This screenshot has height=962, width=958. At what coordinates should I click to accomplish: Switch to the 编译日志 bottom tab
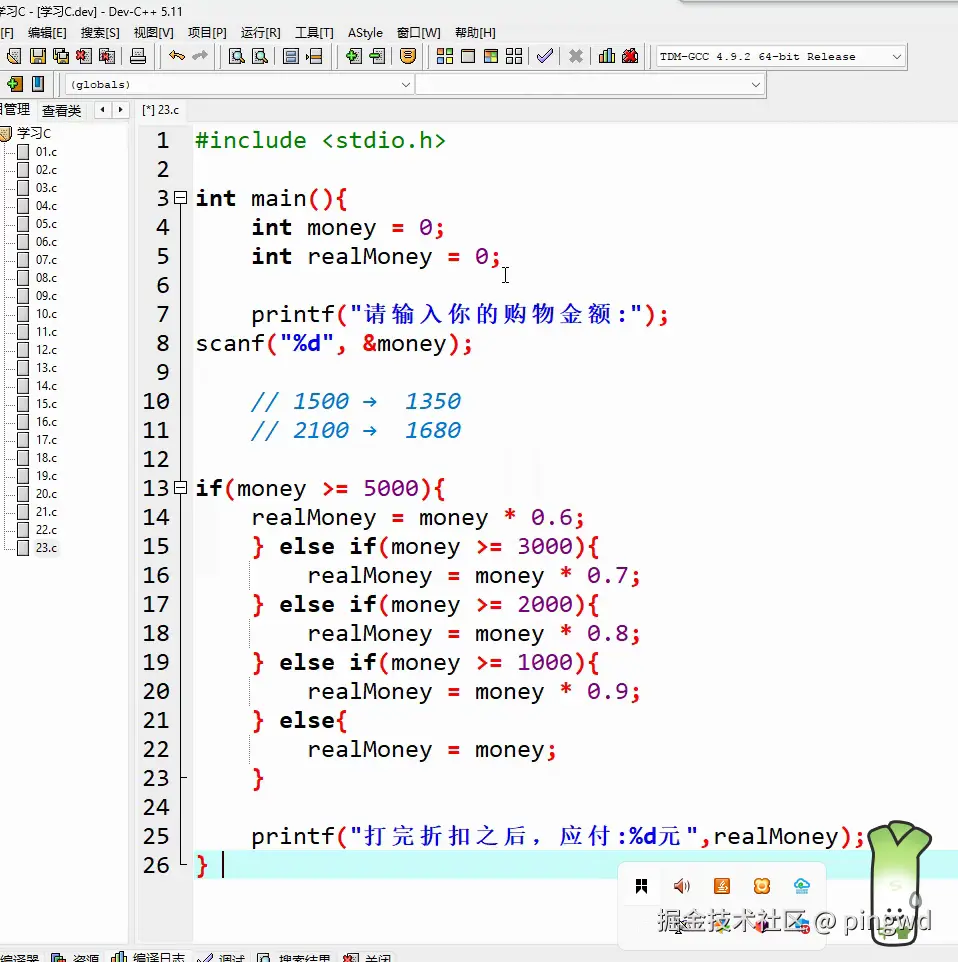(x=149, y=957)
